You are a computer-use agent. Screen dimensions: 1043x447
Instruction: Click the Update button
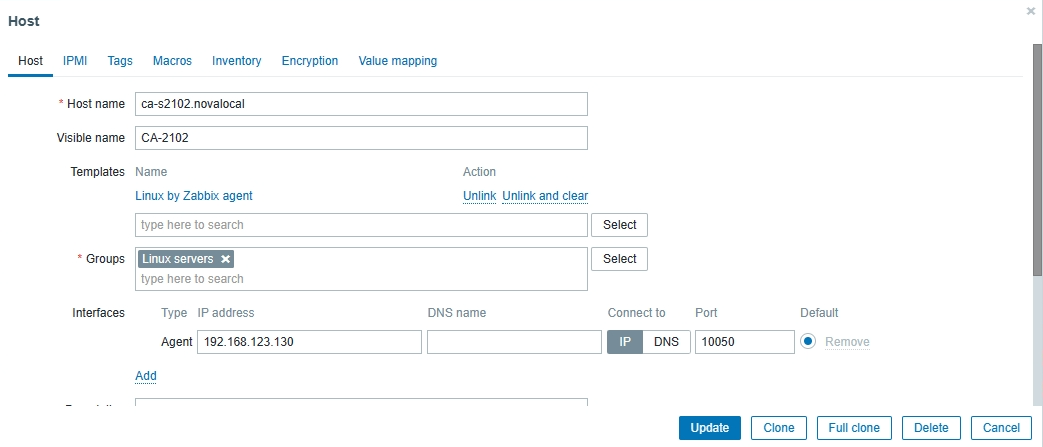[710, 428]
